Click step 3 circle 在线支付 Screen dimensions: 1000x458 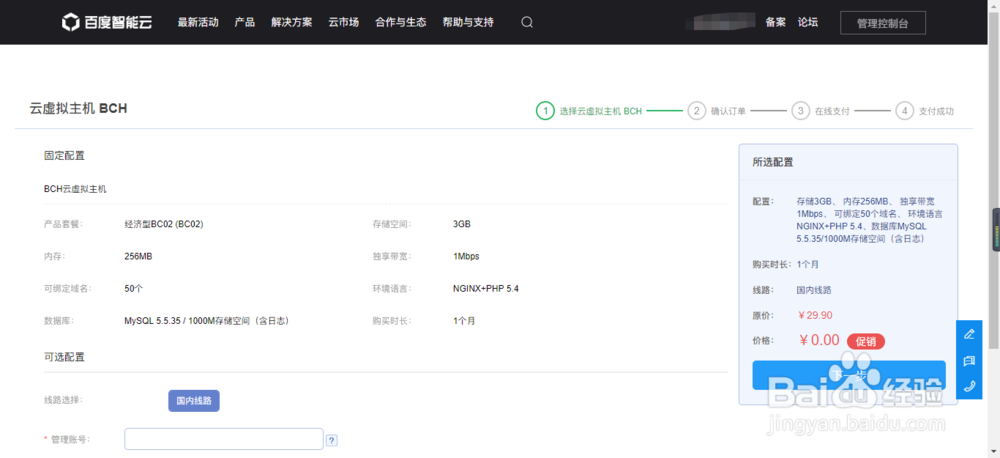pyautogui.click(x=800, y=111)
